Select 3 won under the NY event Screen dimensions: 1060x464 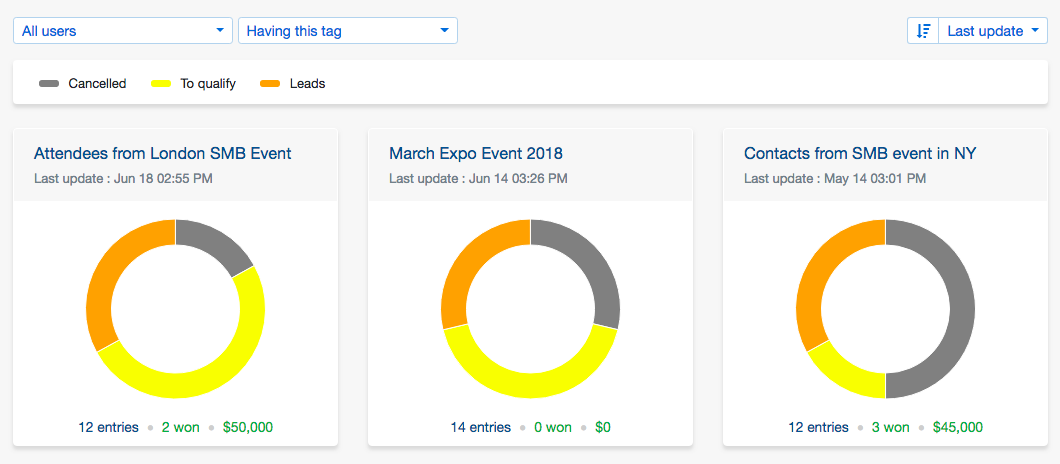pyautogui.click(x=890, y=427)
